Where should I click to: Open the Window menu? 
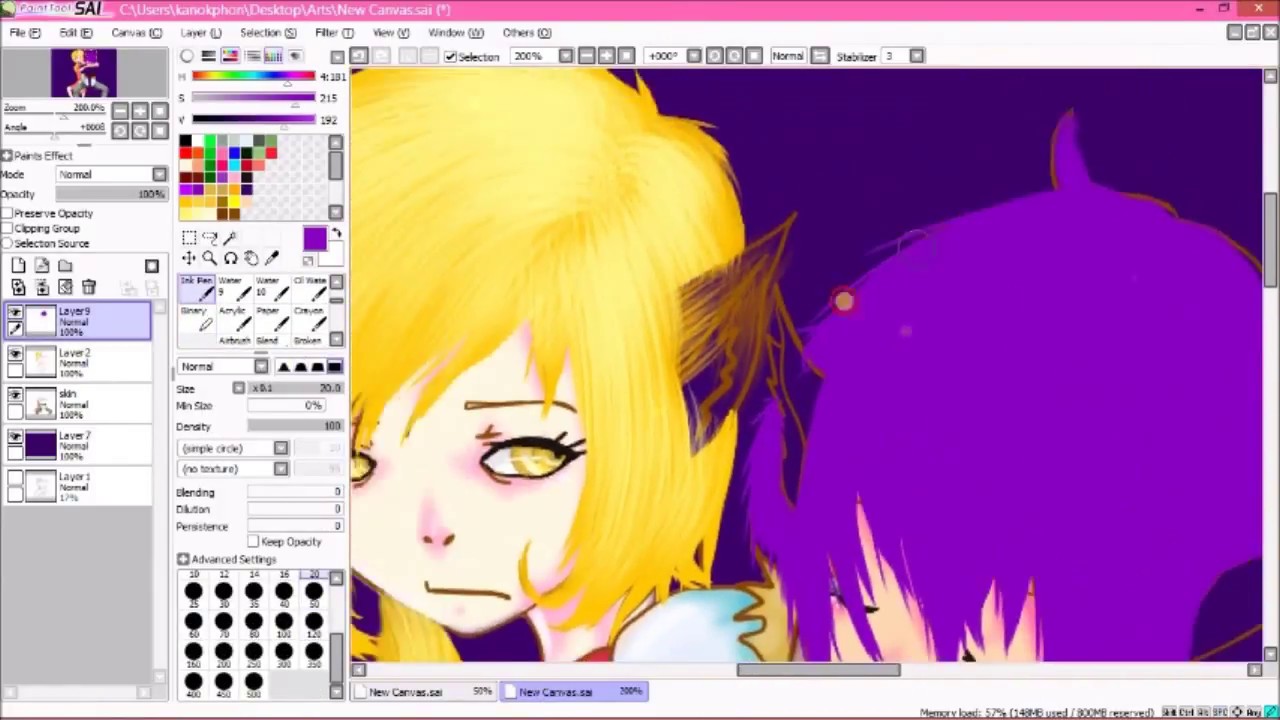(x=455, y=33)
